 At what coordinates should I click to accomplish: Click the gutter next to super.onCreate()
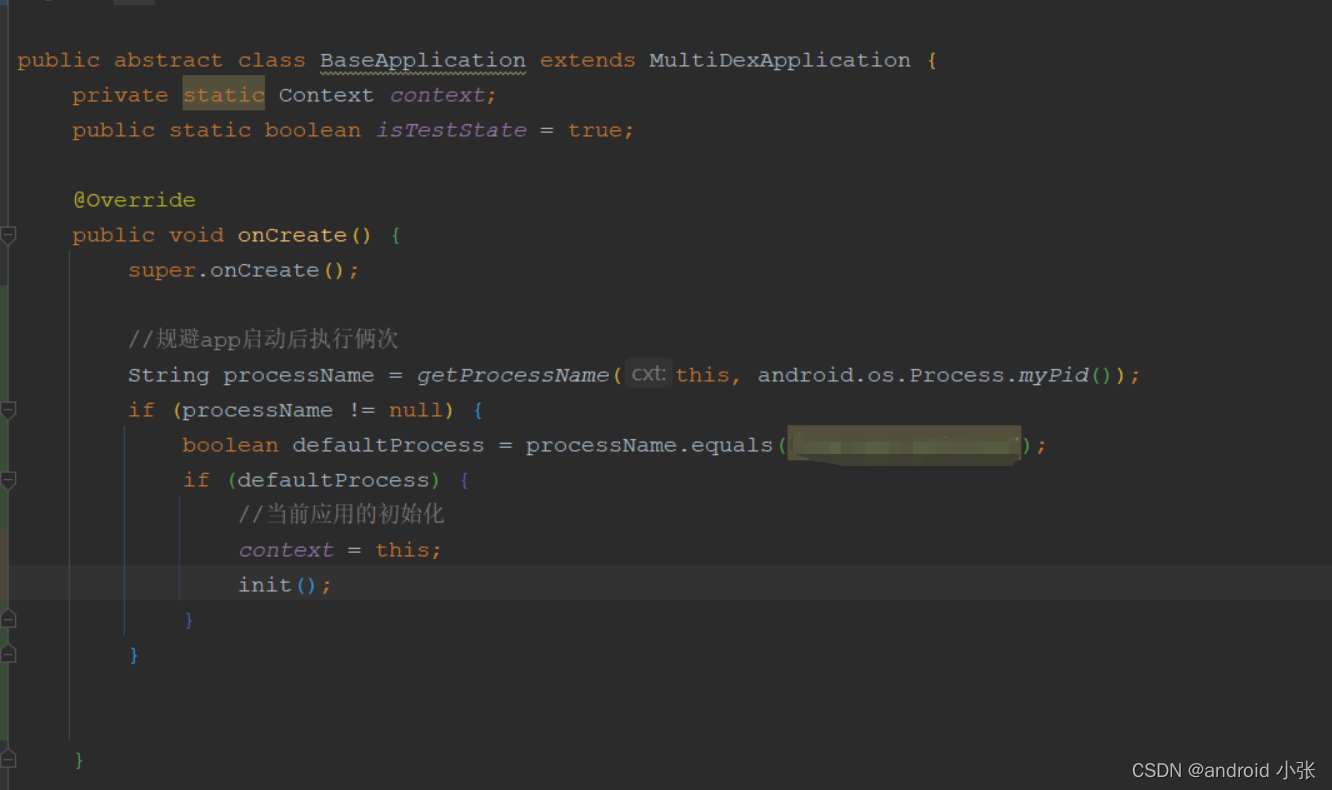(40, 269)
